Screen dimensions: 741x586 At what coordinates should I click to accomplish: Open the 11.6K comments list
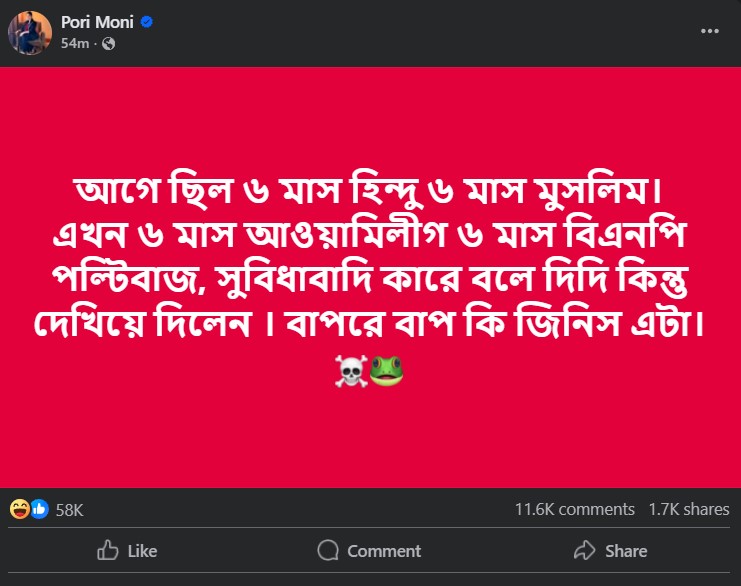tap(574, 509)
